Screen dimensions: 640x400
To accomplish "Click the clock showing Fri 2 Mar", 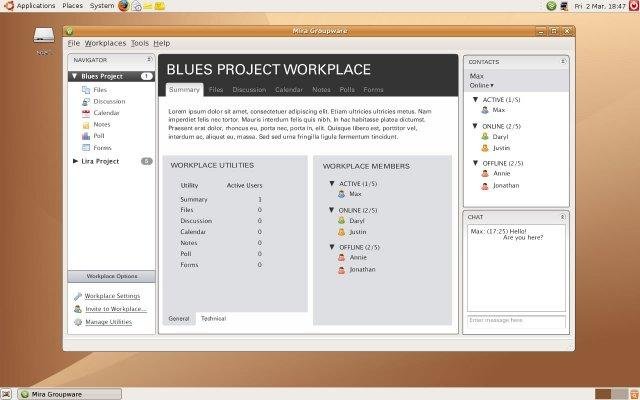I will (x=600, y=6).
